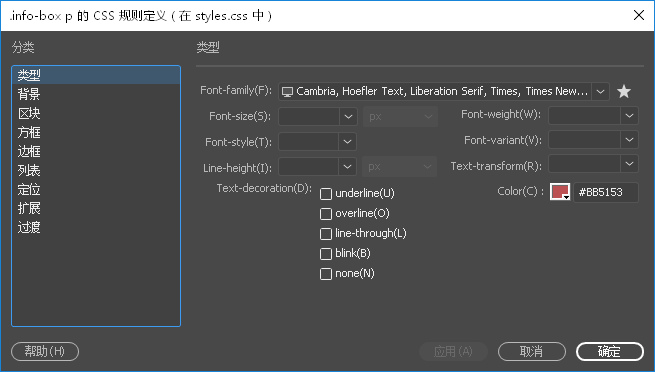The height and width of the screenshot is (372, 655).
Task: Click the 取消 button
Action: pyautogui.click(x=532, y=352)
